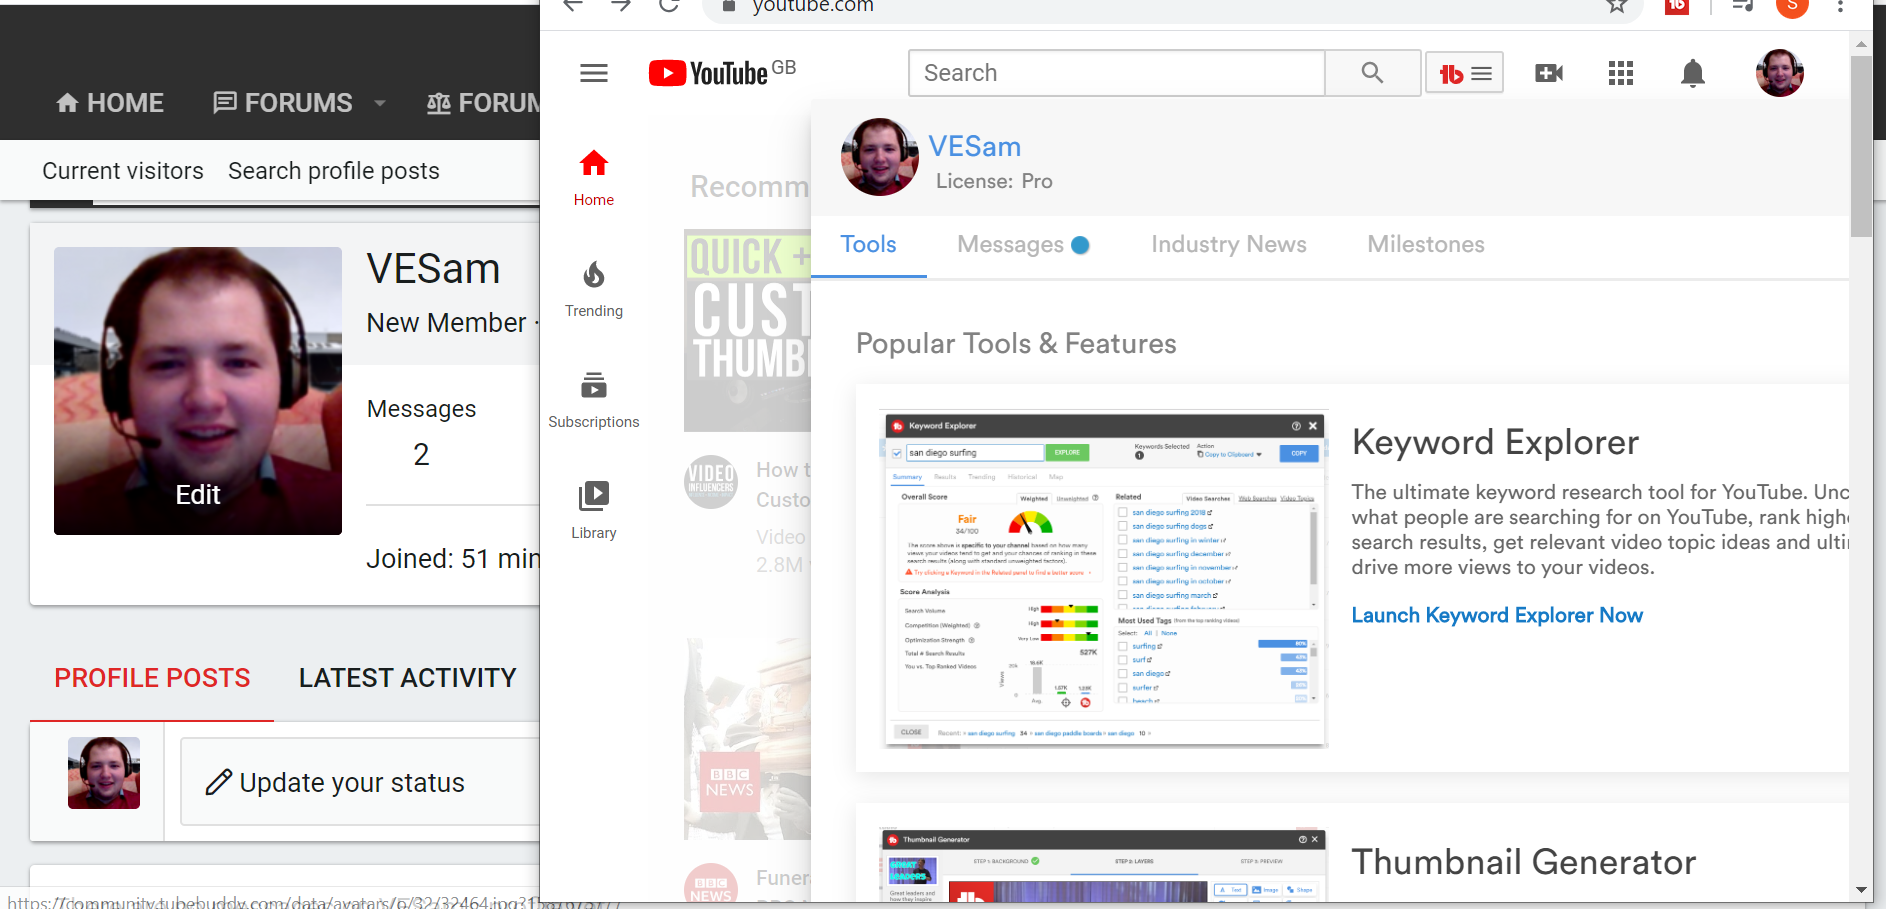Viewport: 1886px width, 909px height.
Task: Click HOME in the forum navigation
Action: tap(110, 103)
